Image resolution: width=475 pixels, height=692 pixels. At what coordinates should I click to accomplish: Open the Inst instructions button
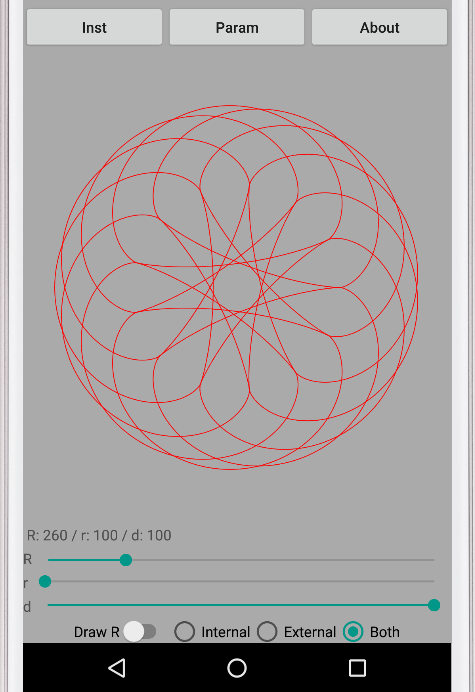[x=94, y=27]
